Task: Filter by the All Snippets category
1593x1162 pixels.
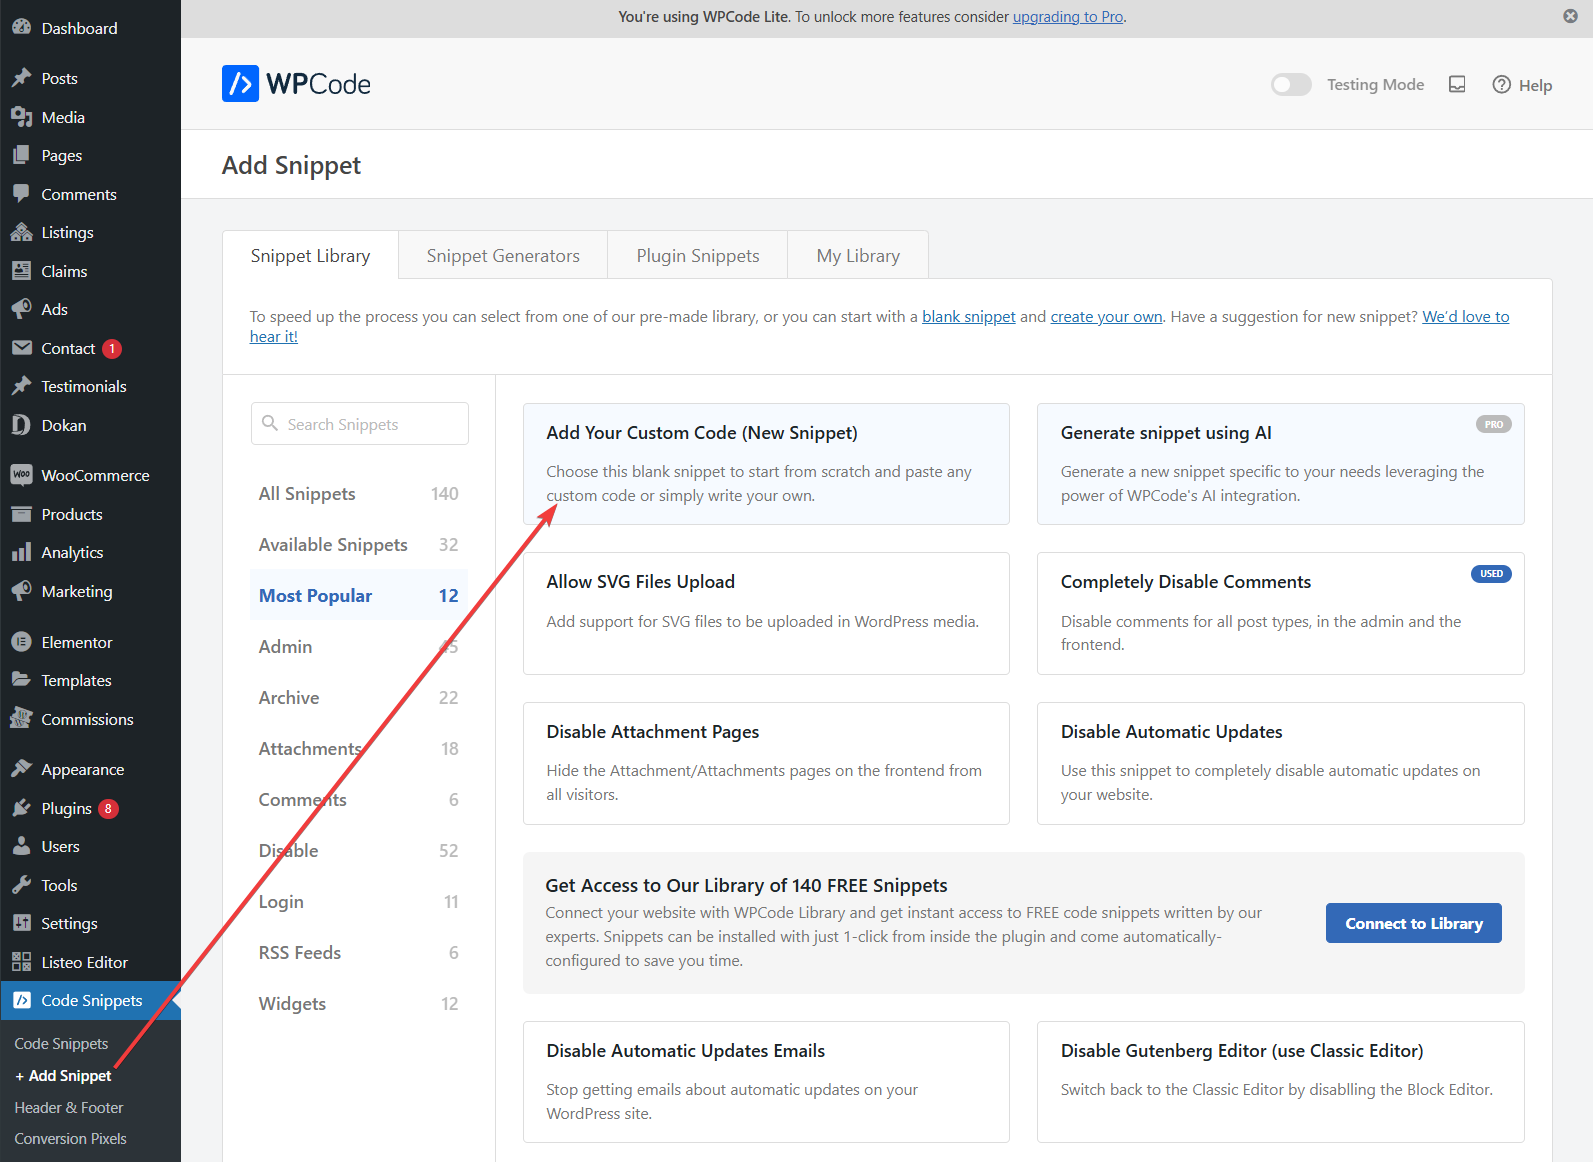Action: click(x=307, y=494)
